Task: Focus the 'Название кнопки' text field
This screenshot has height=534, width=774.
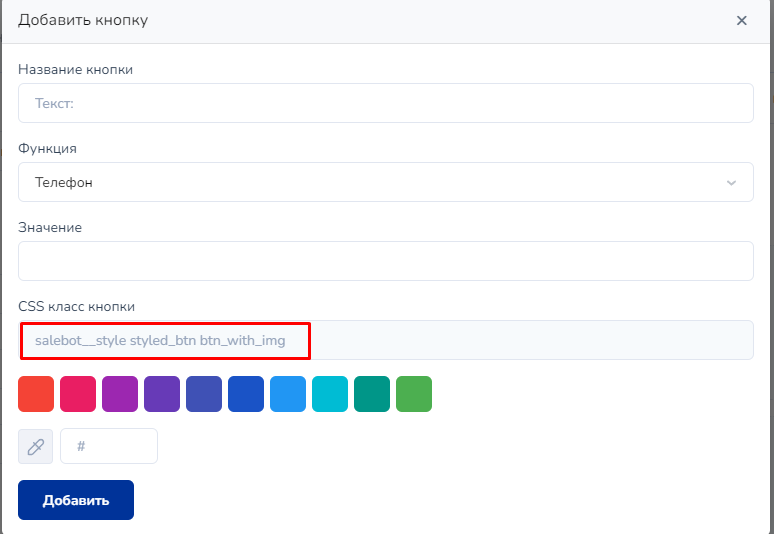Action: point(385,103)
